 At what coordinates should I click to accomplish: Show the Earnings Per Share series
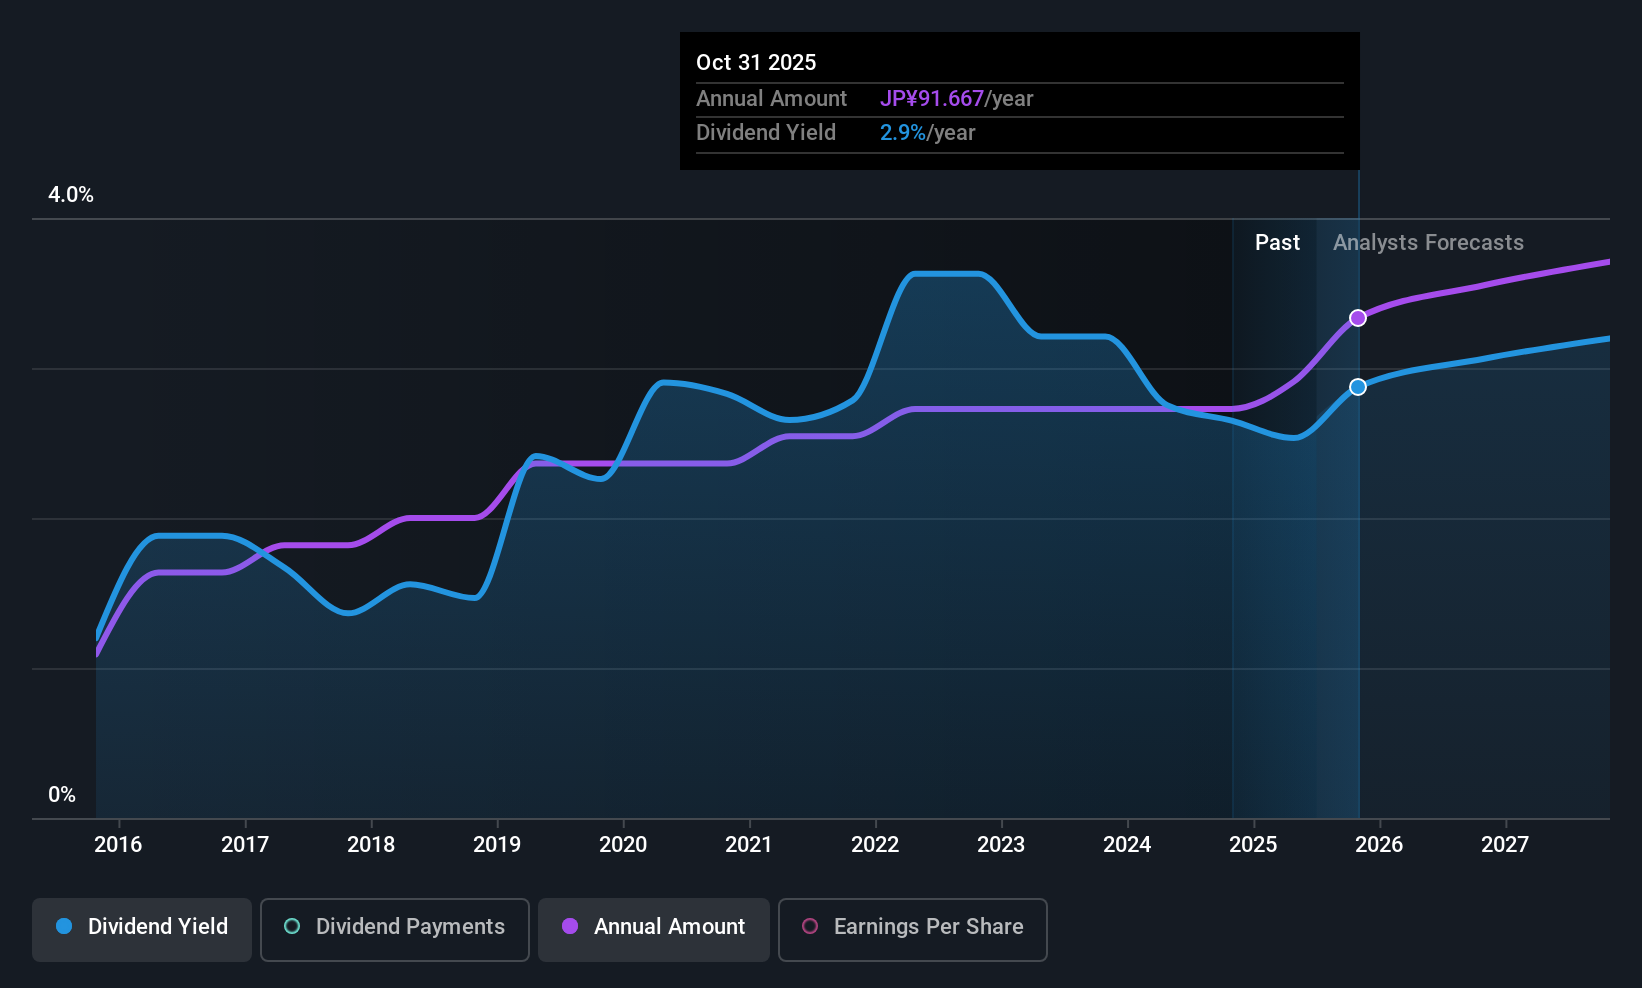913,930
